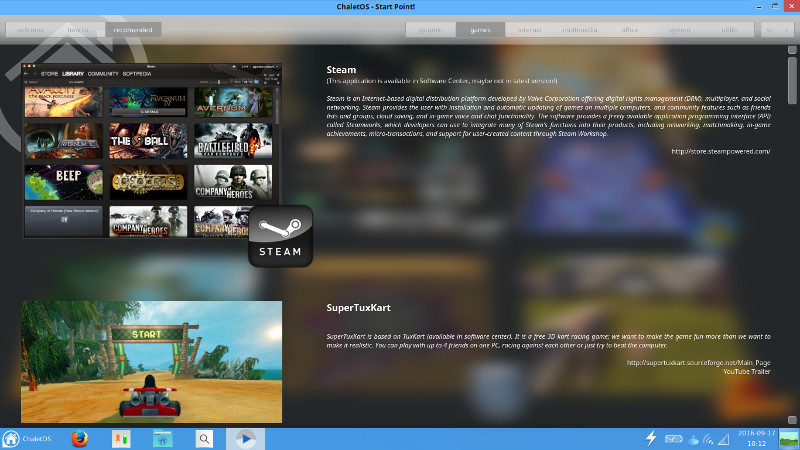Screen dimensions: 800x450
Task: Select the Start Point play icon in taskbar
Action: [245, 439]
